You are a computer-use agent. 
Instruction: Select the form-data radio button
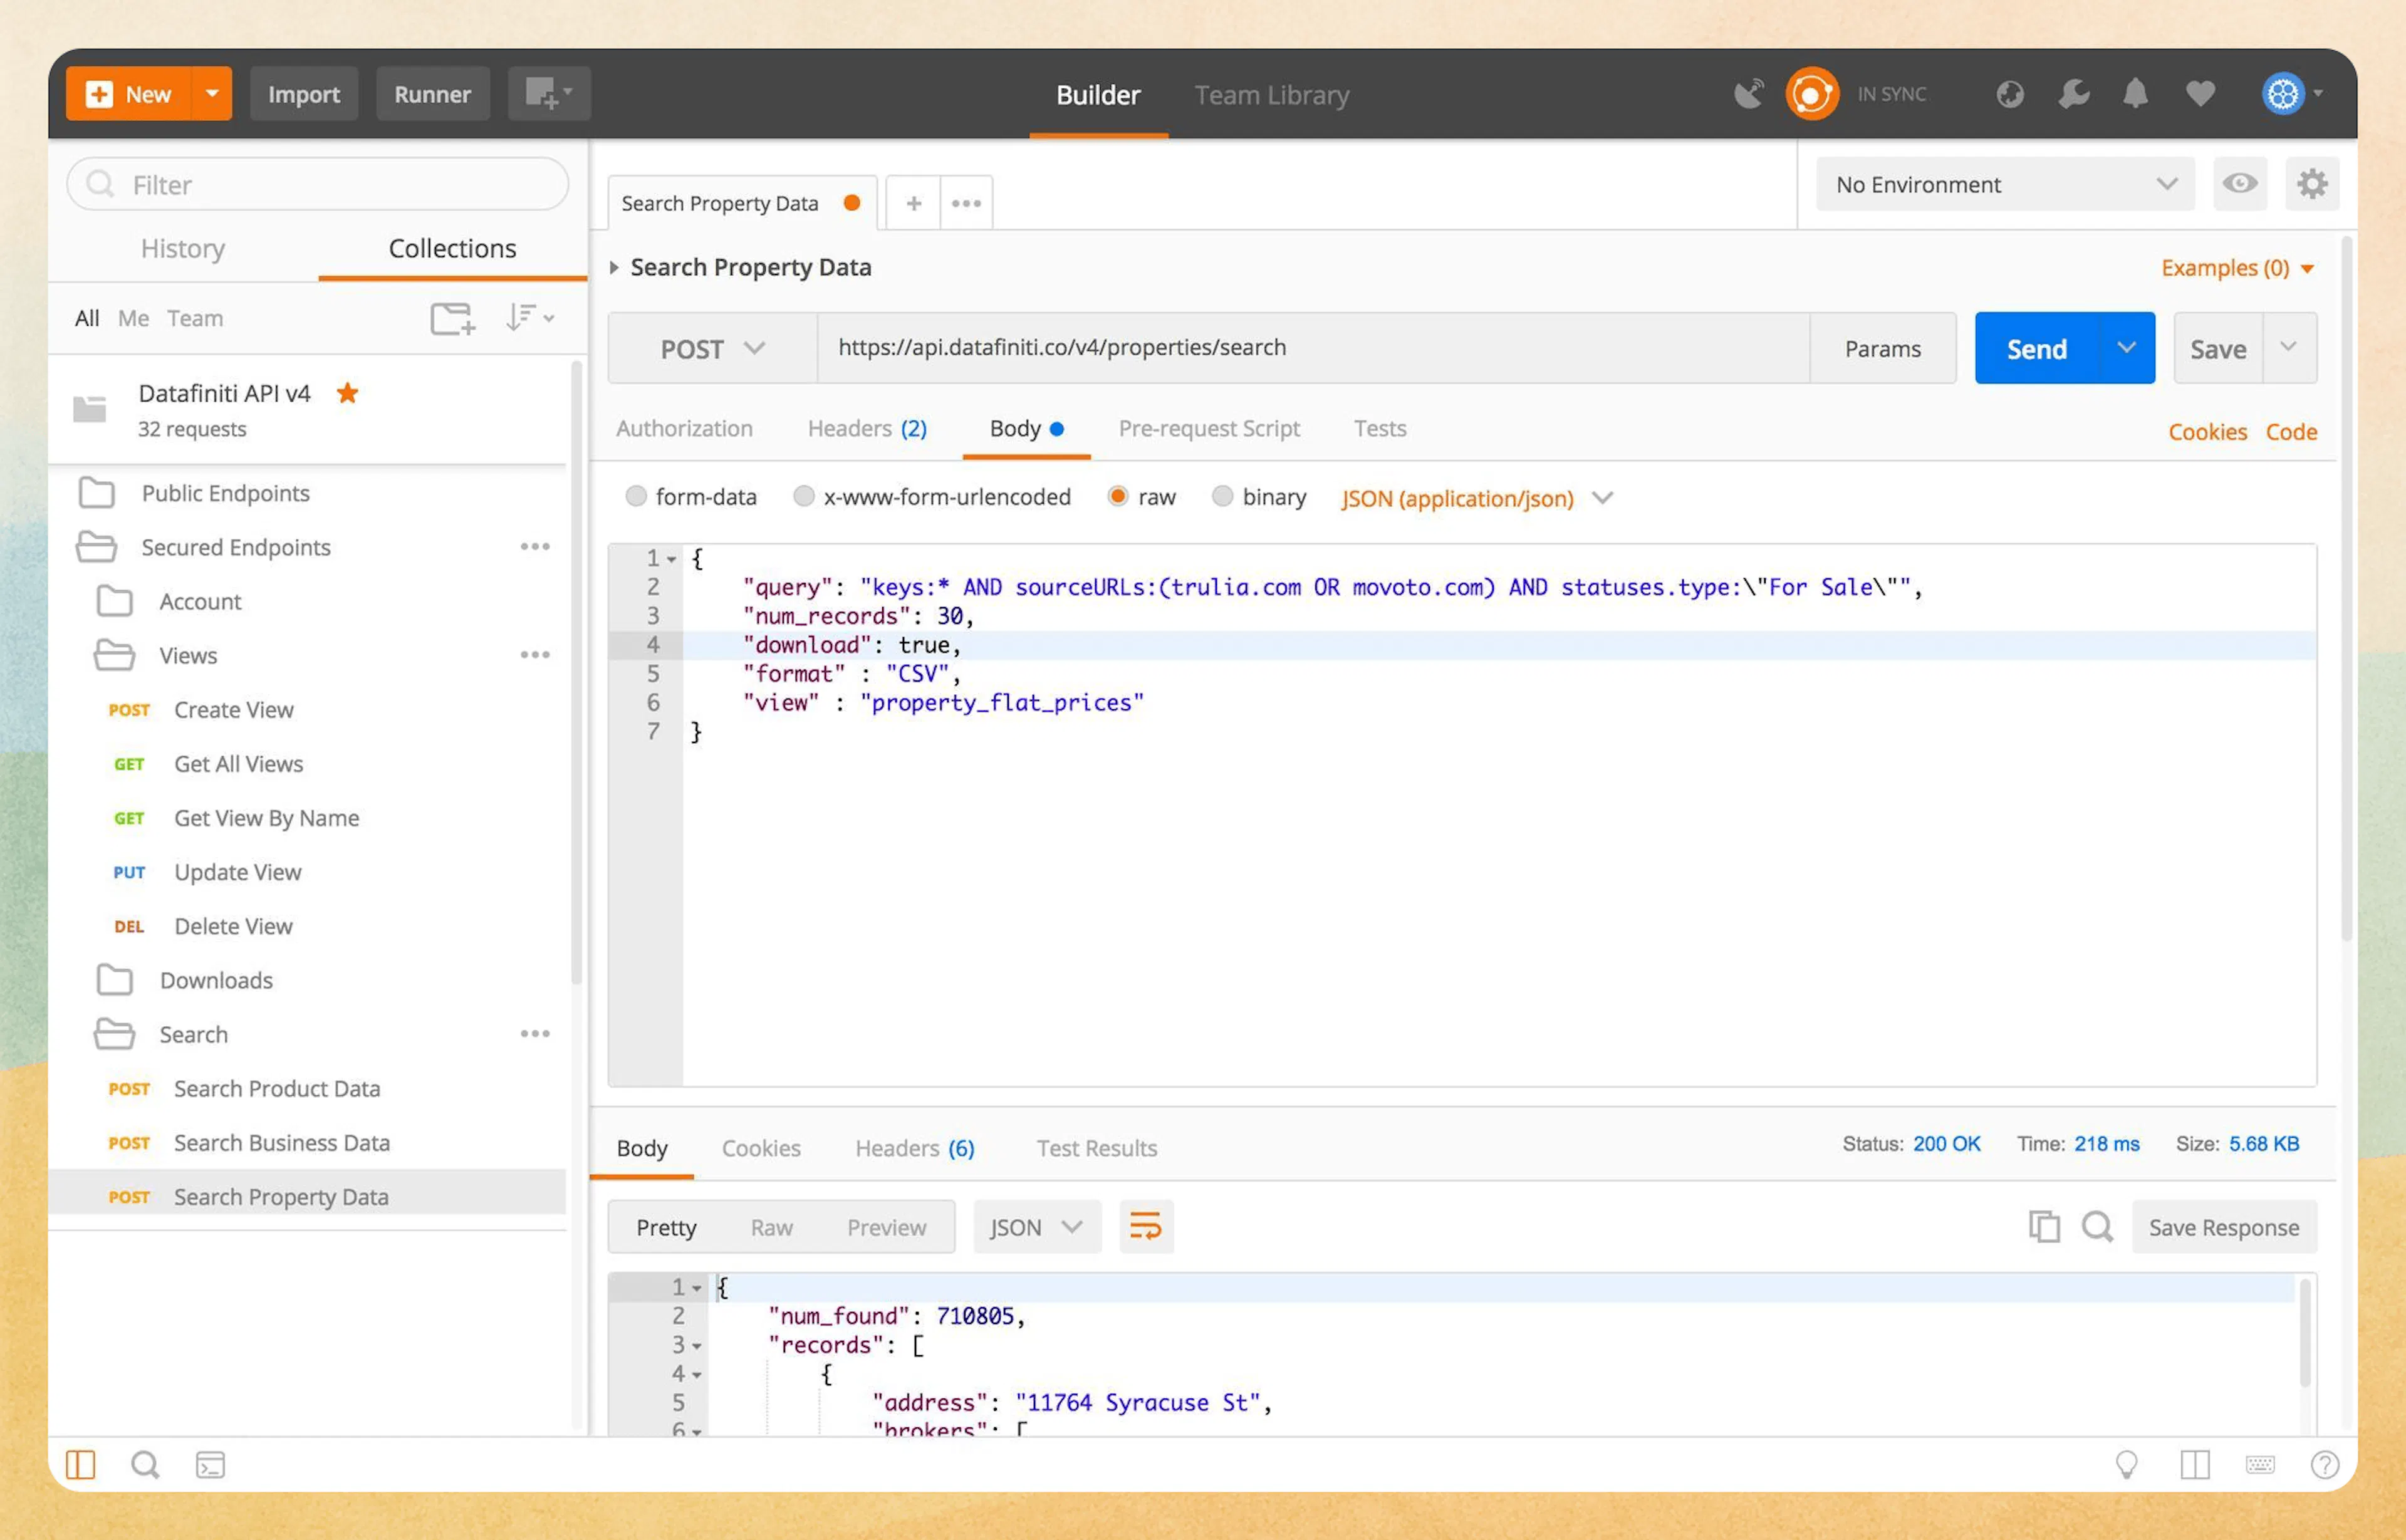pos(637,496)
